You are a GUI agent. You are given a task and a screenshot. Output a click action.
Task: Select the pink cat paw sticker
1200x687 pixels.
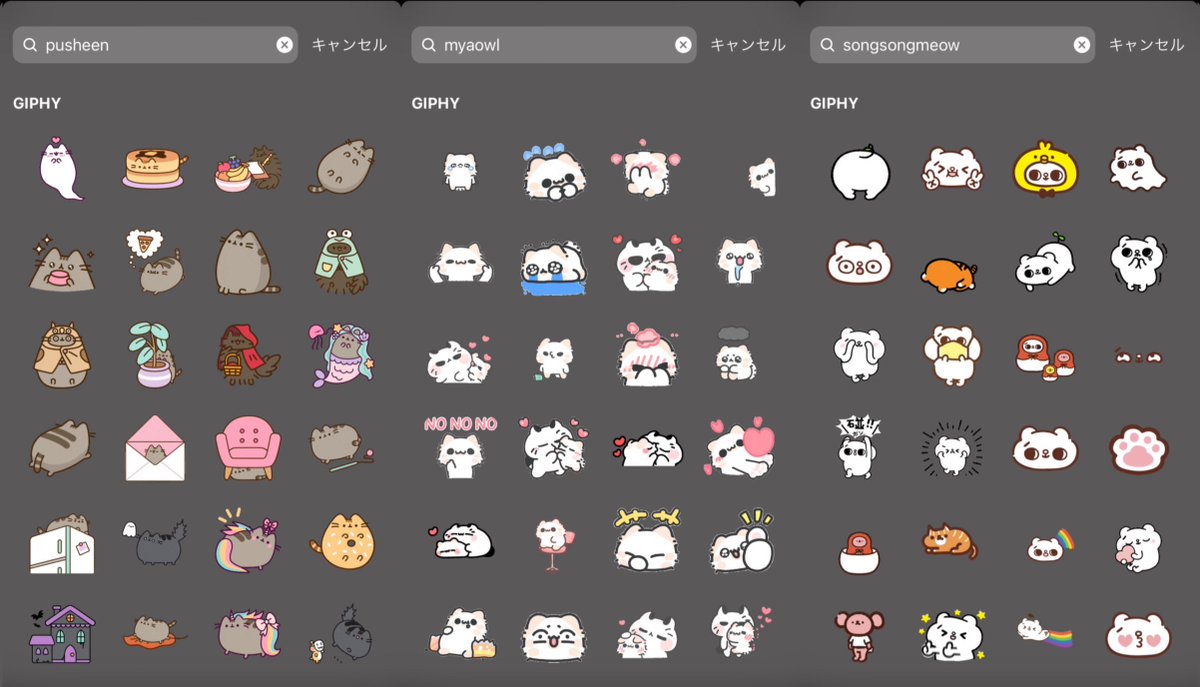(x=1137, y=449)
